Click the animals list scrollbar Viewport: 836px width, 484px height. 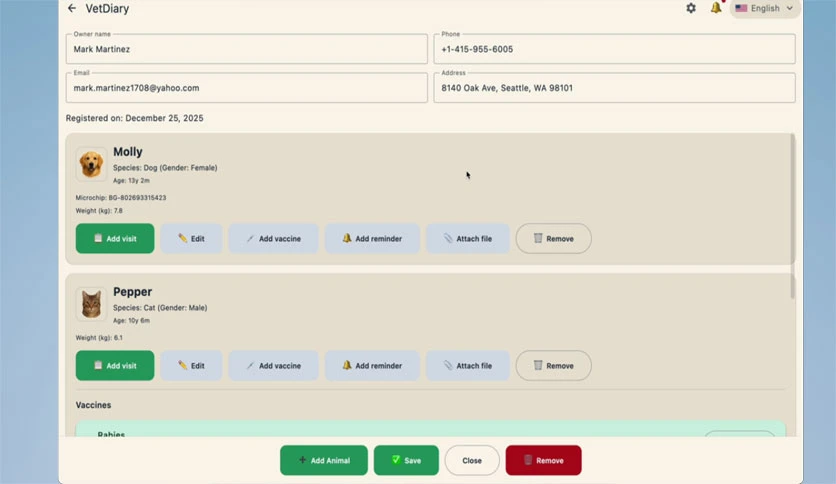[792, 216]
